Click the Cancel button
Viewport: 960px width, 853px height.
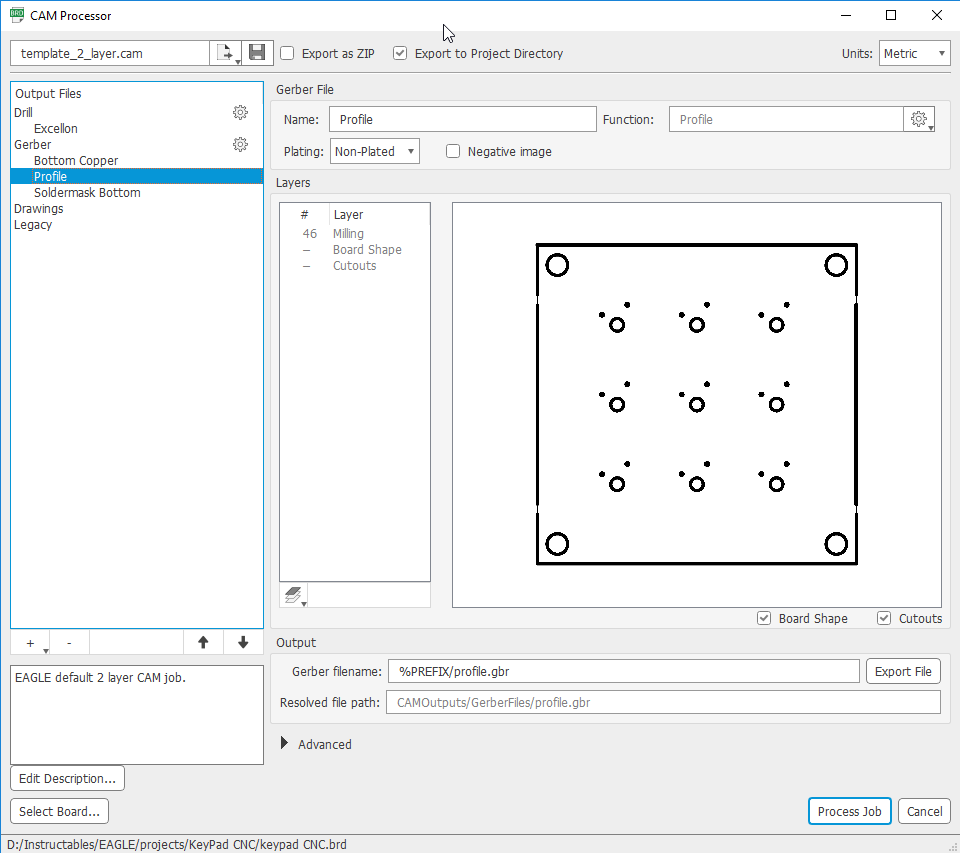point(924,811)
